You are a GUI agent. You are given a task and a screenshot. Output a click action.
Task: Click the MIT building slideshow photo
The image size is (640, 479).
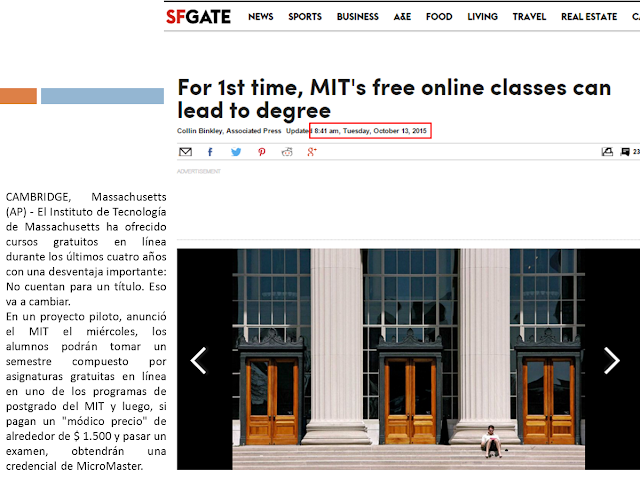[409, 359]
